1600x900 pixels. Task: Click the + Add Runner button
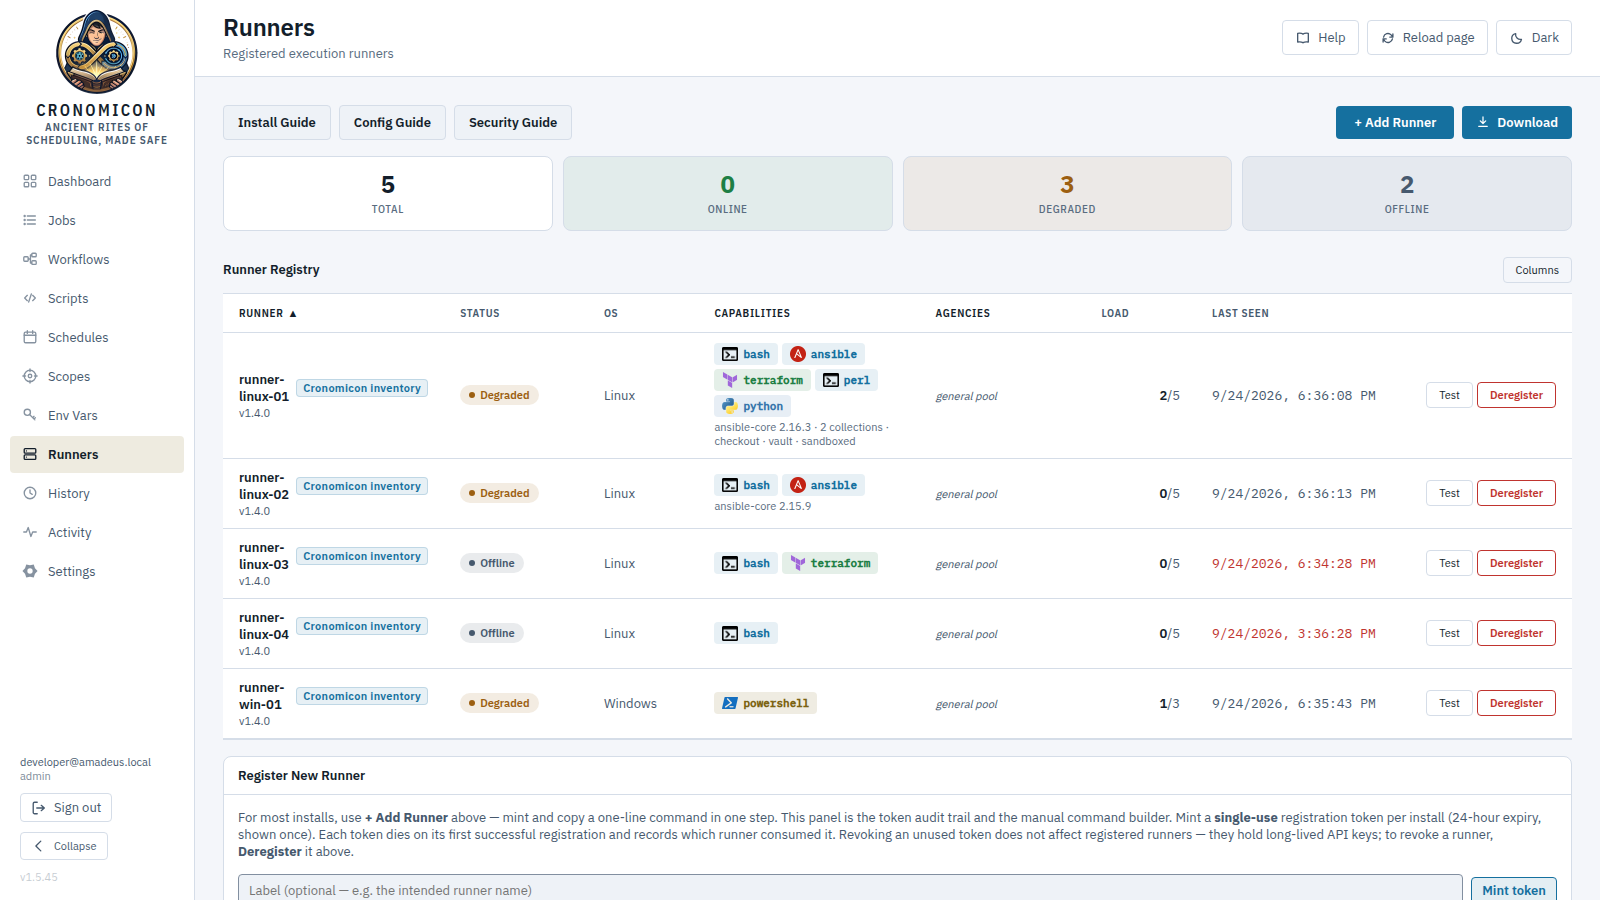click(x=1395, y=122)
